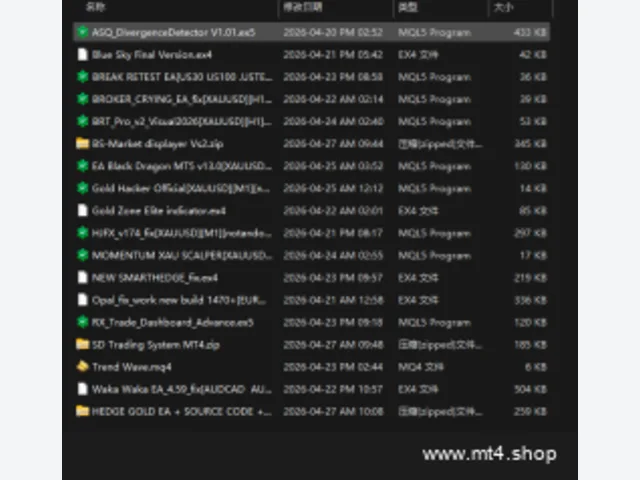This screenshot has height=480, width=640.
Task: Select file name Gold Zone Elite indicator.ex4
Action: [x=159, y=211]
